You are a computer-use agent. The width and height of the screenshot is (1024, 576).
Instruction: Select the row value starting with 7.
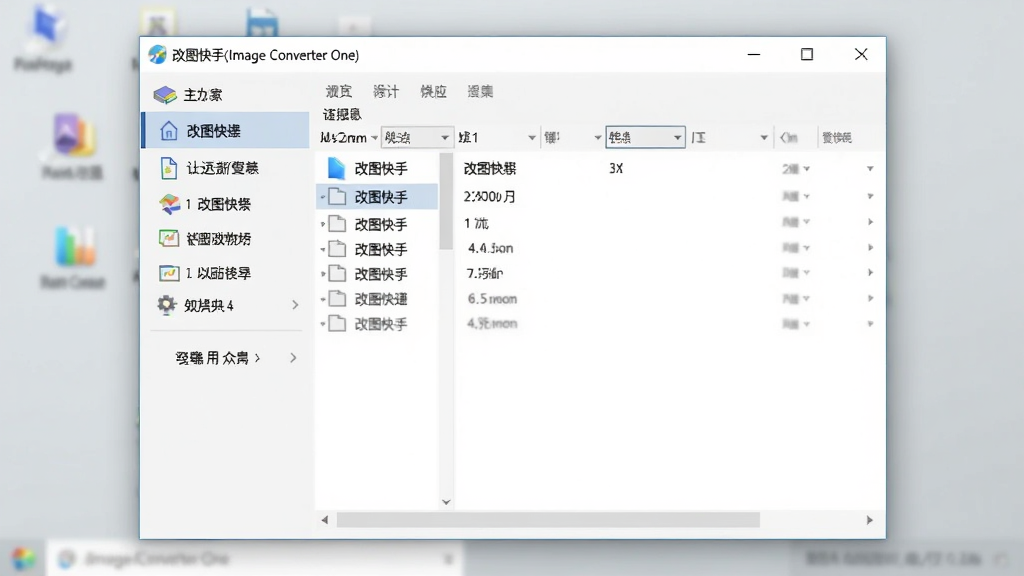485,273
